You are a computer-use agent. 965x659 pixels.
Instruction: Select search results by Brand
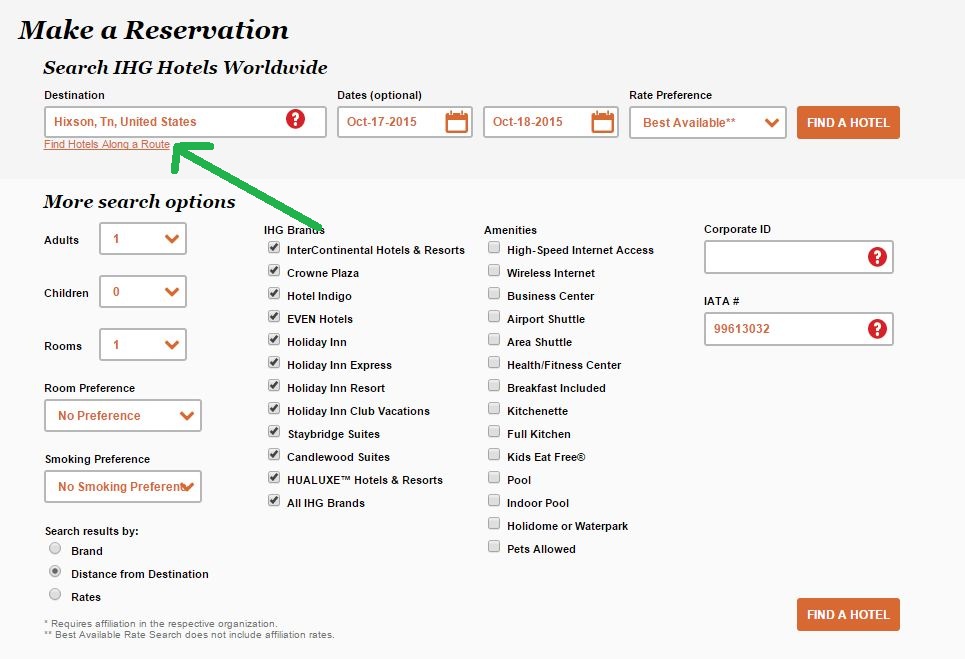(56, 549)
